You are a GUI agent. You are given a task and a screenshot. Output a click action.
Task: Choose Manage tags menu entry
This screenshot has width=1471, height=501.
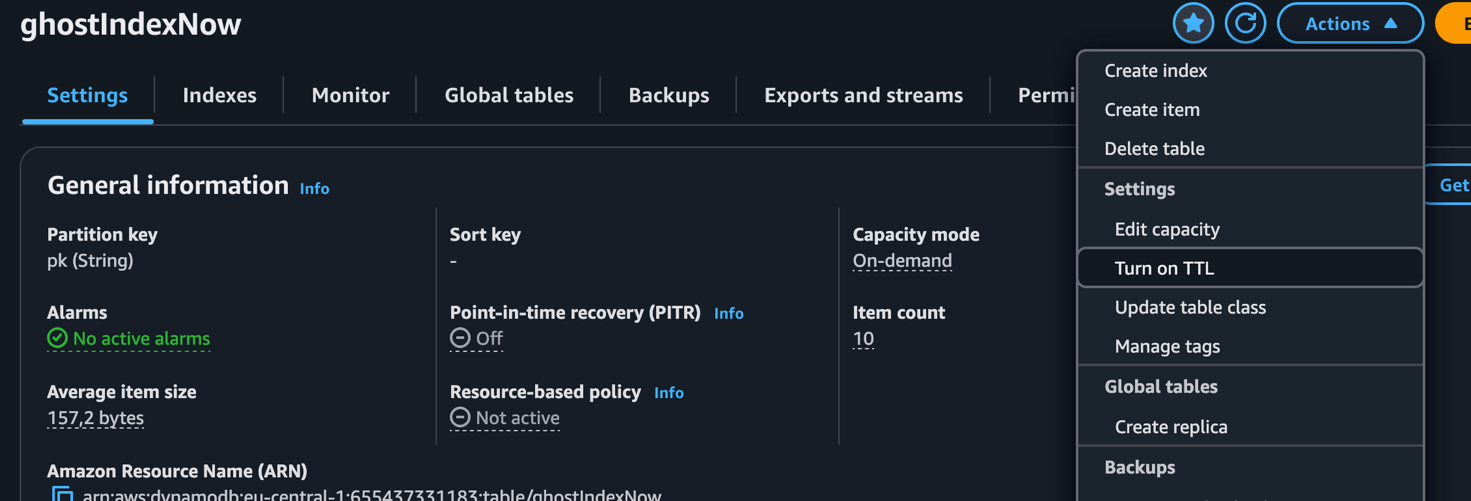pos(1250,346)
